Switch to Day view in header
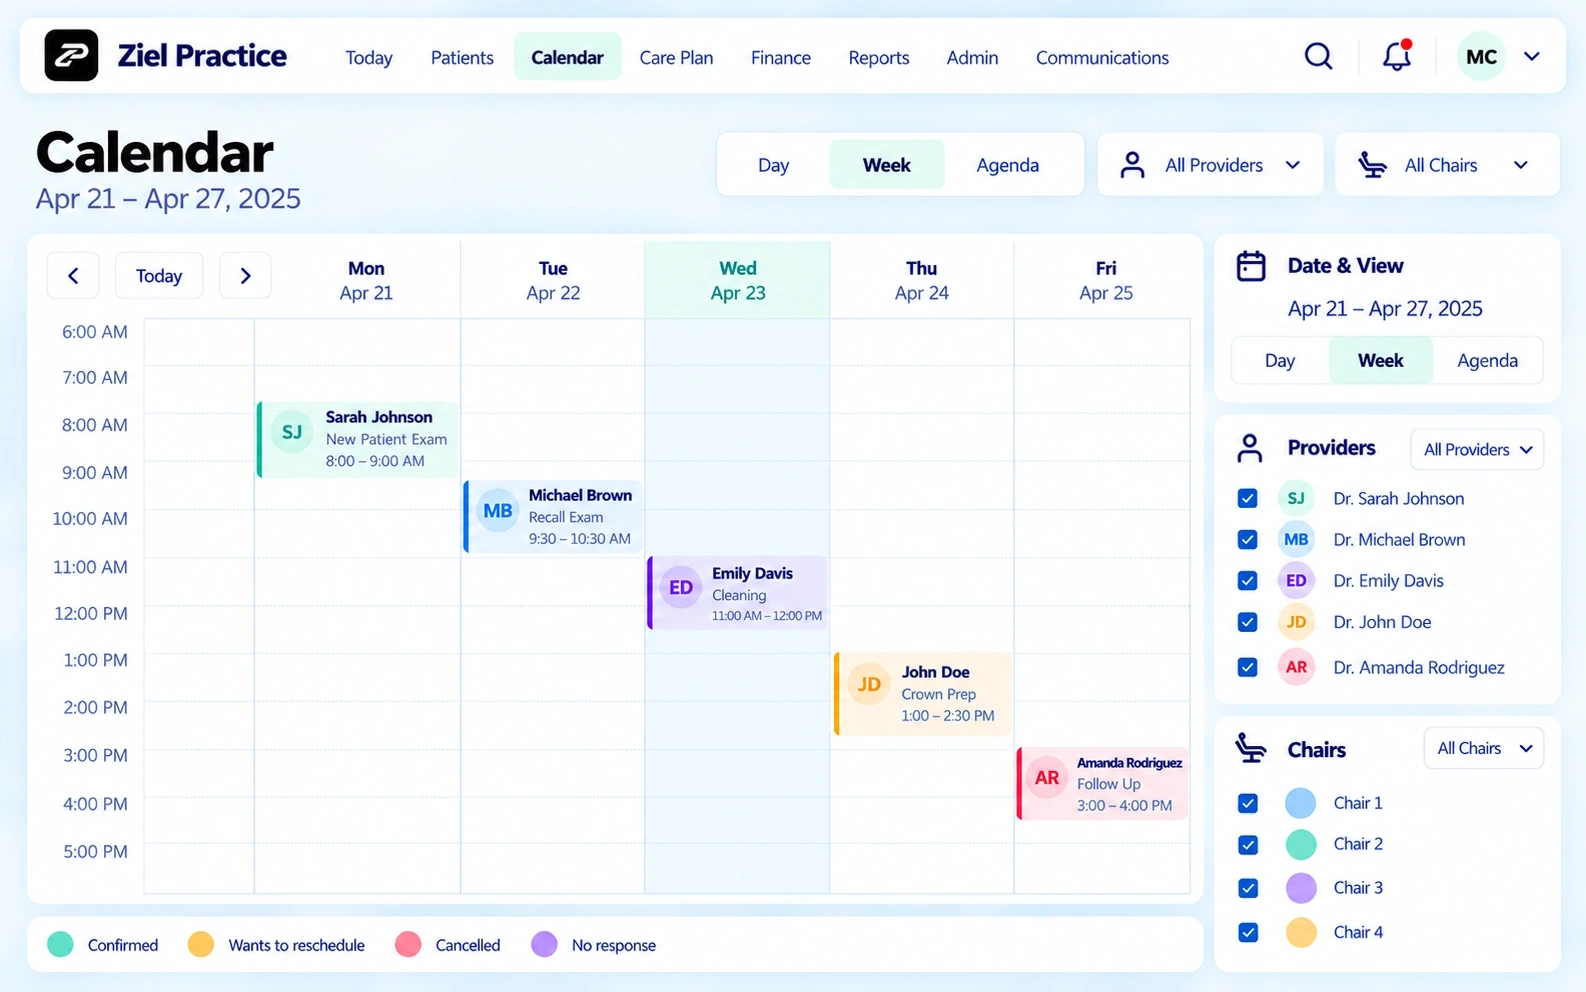 [773, 165]
